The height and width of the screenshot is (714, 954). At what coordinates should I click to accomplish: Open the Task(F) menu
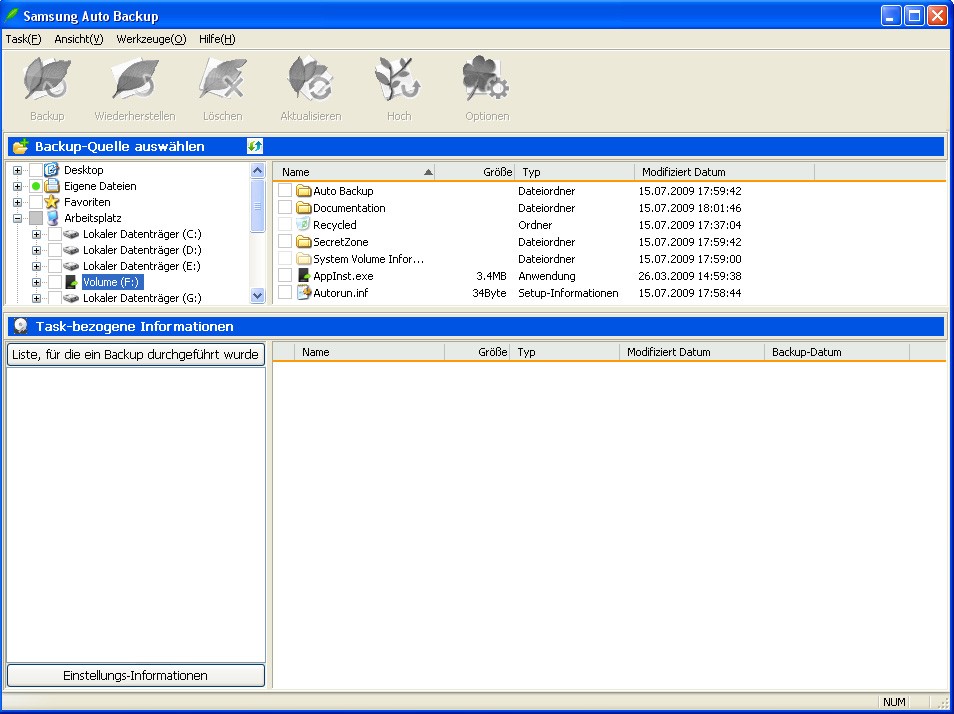pos(23,39)
